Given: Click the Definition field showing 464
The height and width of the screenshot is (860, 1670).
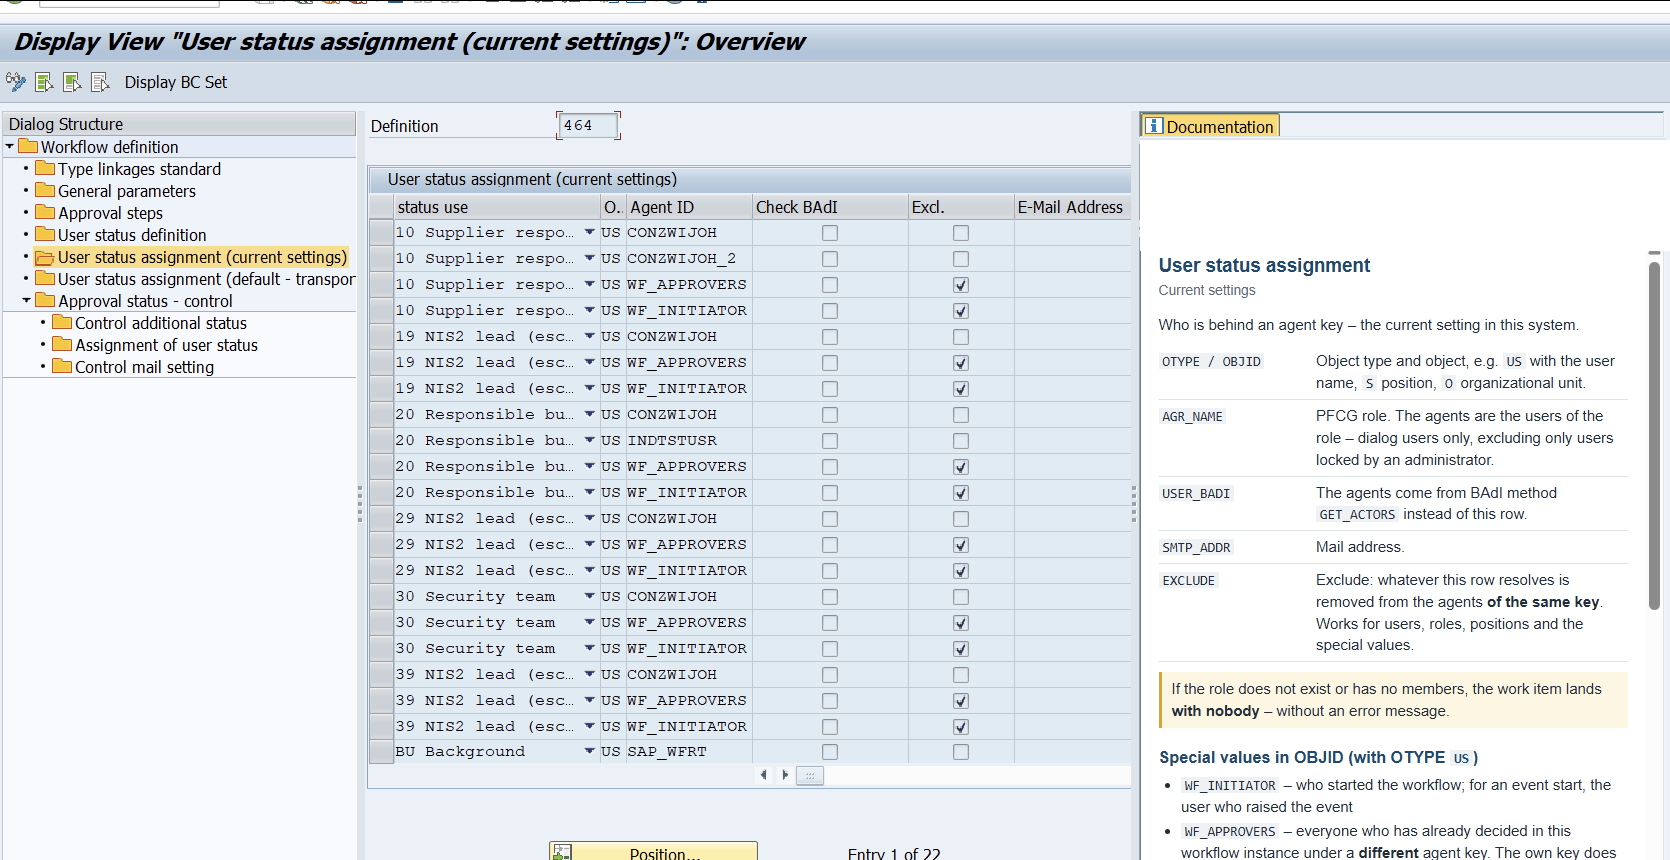Looking at the screenshot, I should [588, 125].
